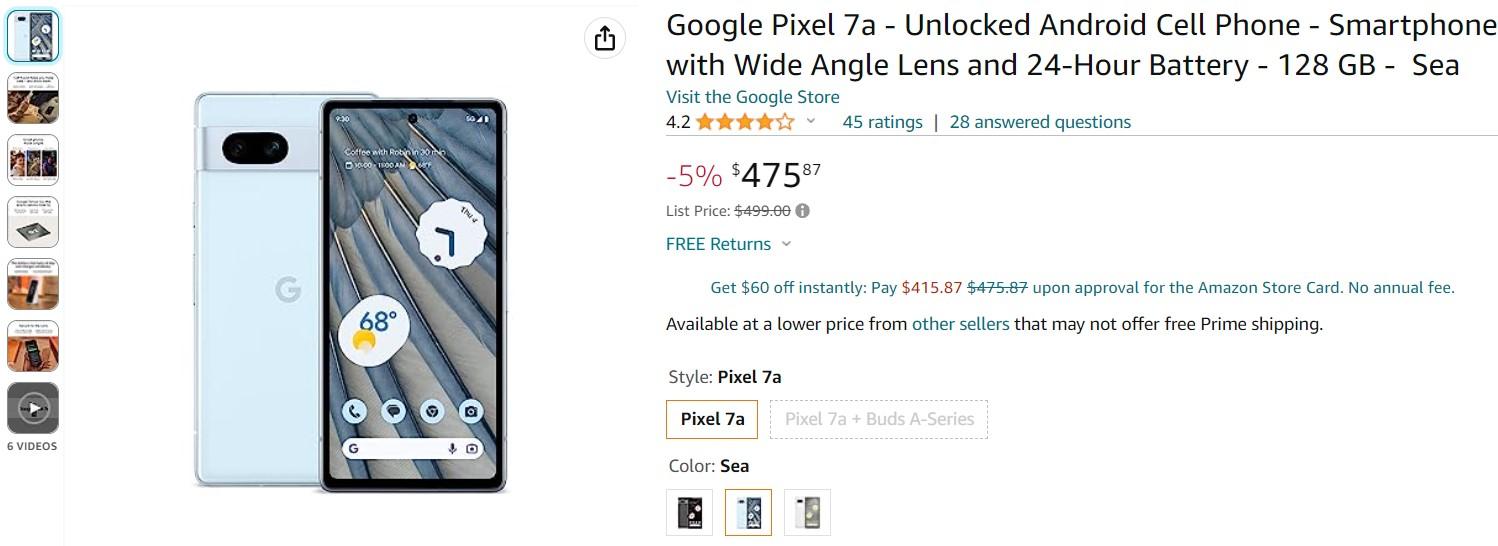The image size is (1498, 546).
Task: Select the first product image thumbnail
Action: (33, 37)
